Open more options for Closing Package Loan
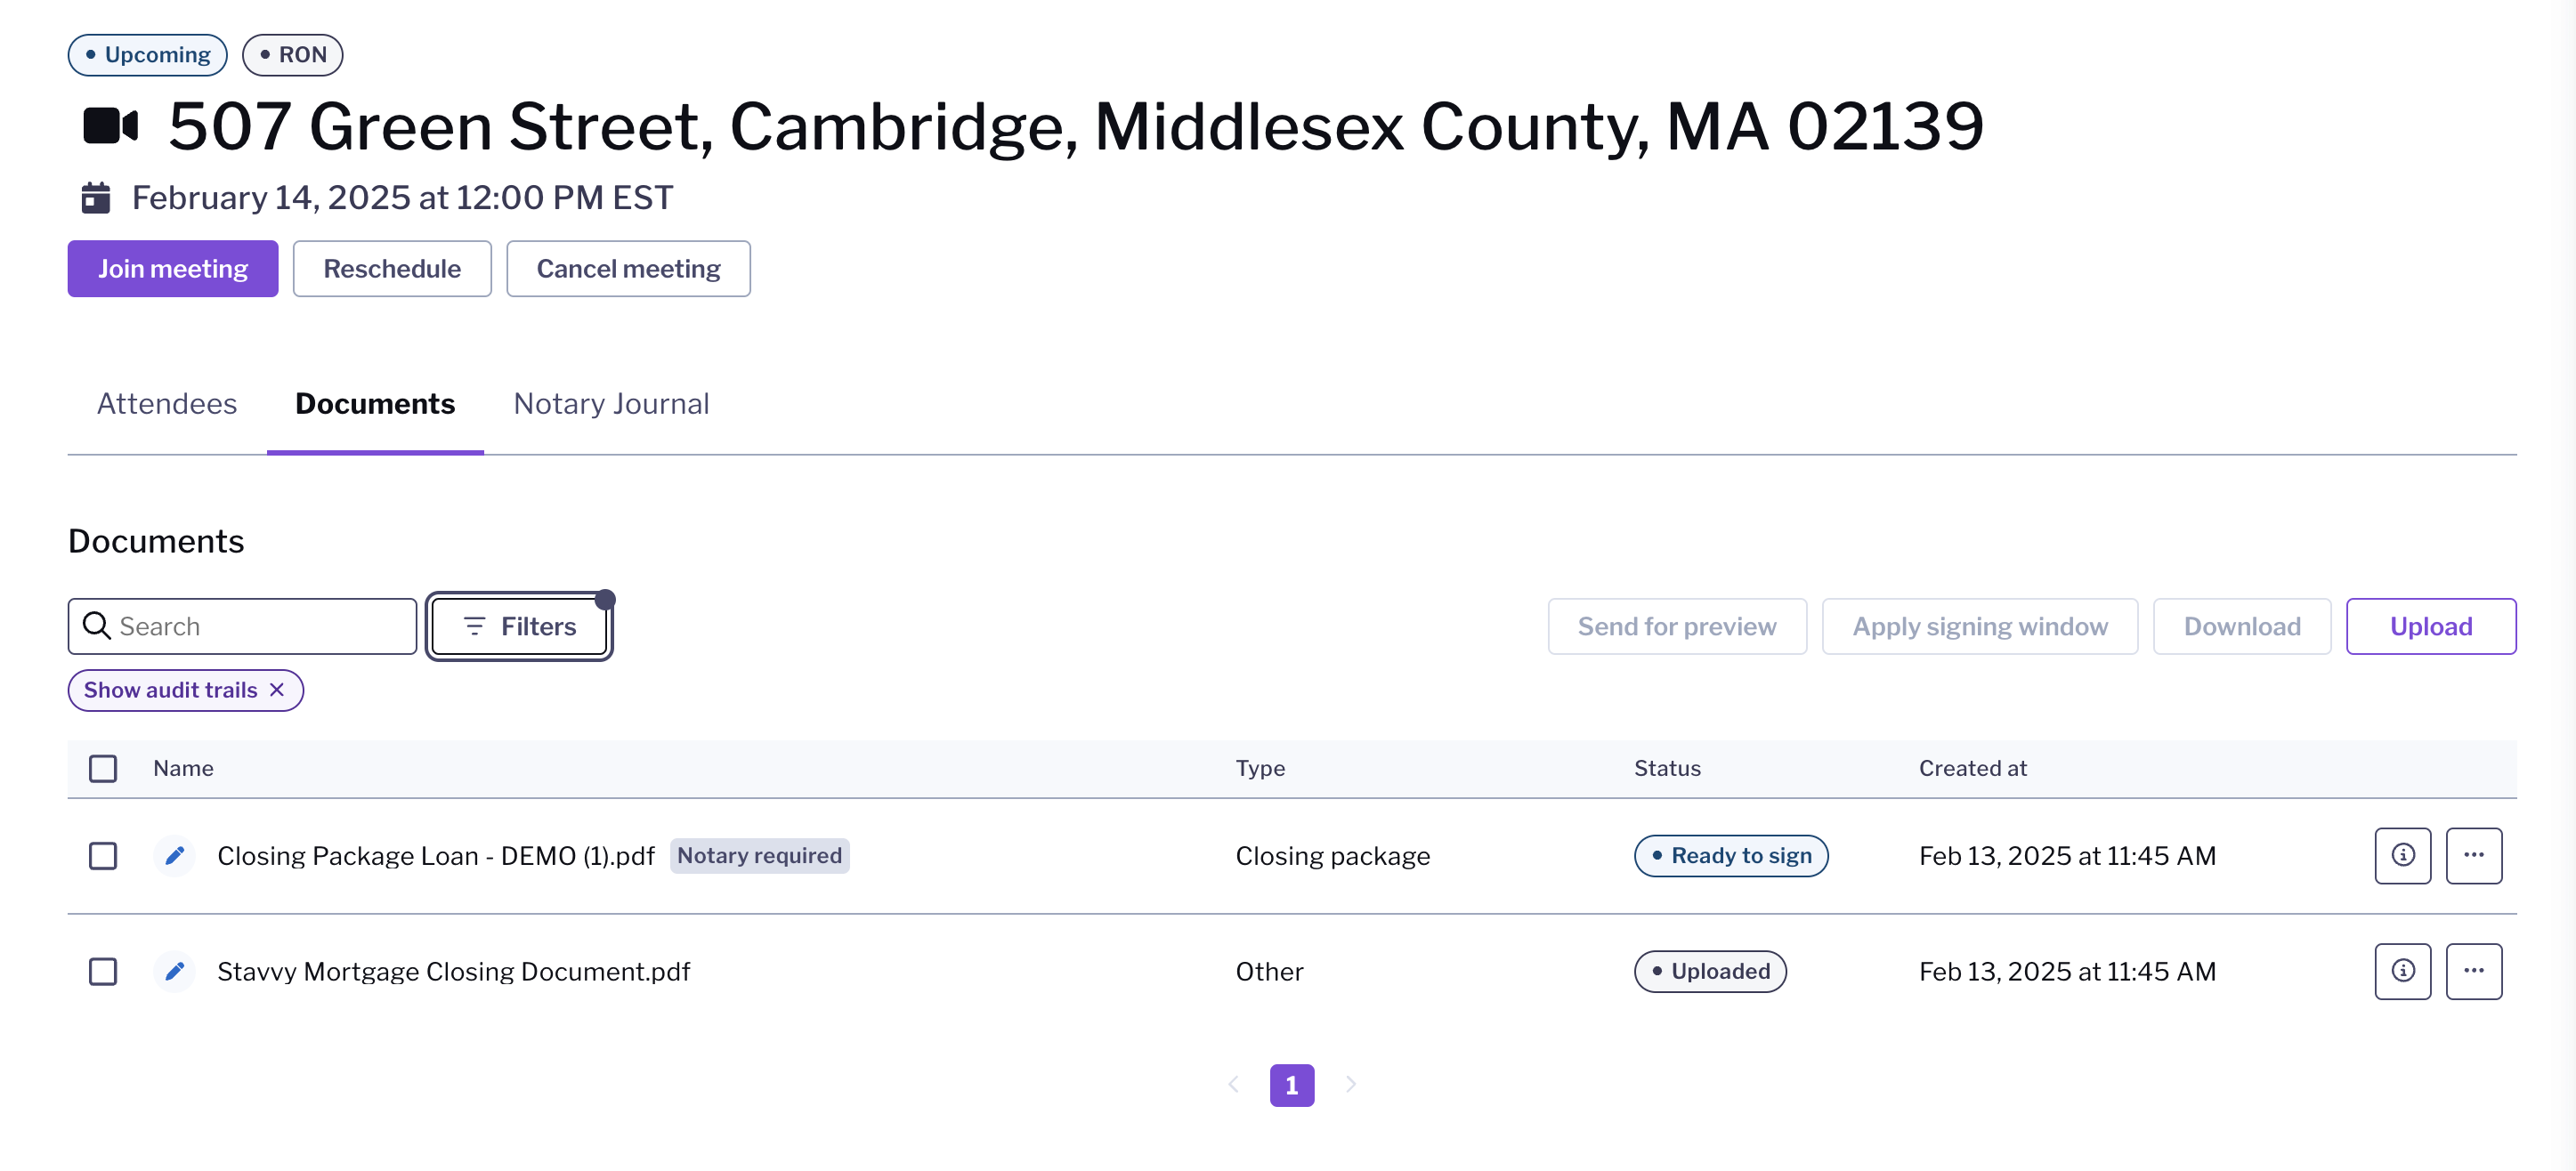The width and height of the screenshot is (2576, 1171). tap(2473, 856)
